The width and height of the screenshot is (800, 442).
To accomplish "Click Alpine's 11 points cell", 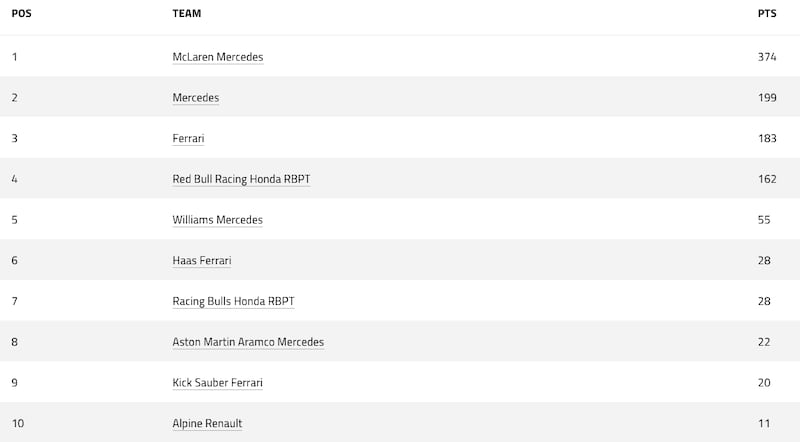I will [764, 424].
